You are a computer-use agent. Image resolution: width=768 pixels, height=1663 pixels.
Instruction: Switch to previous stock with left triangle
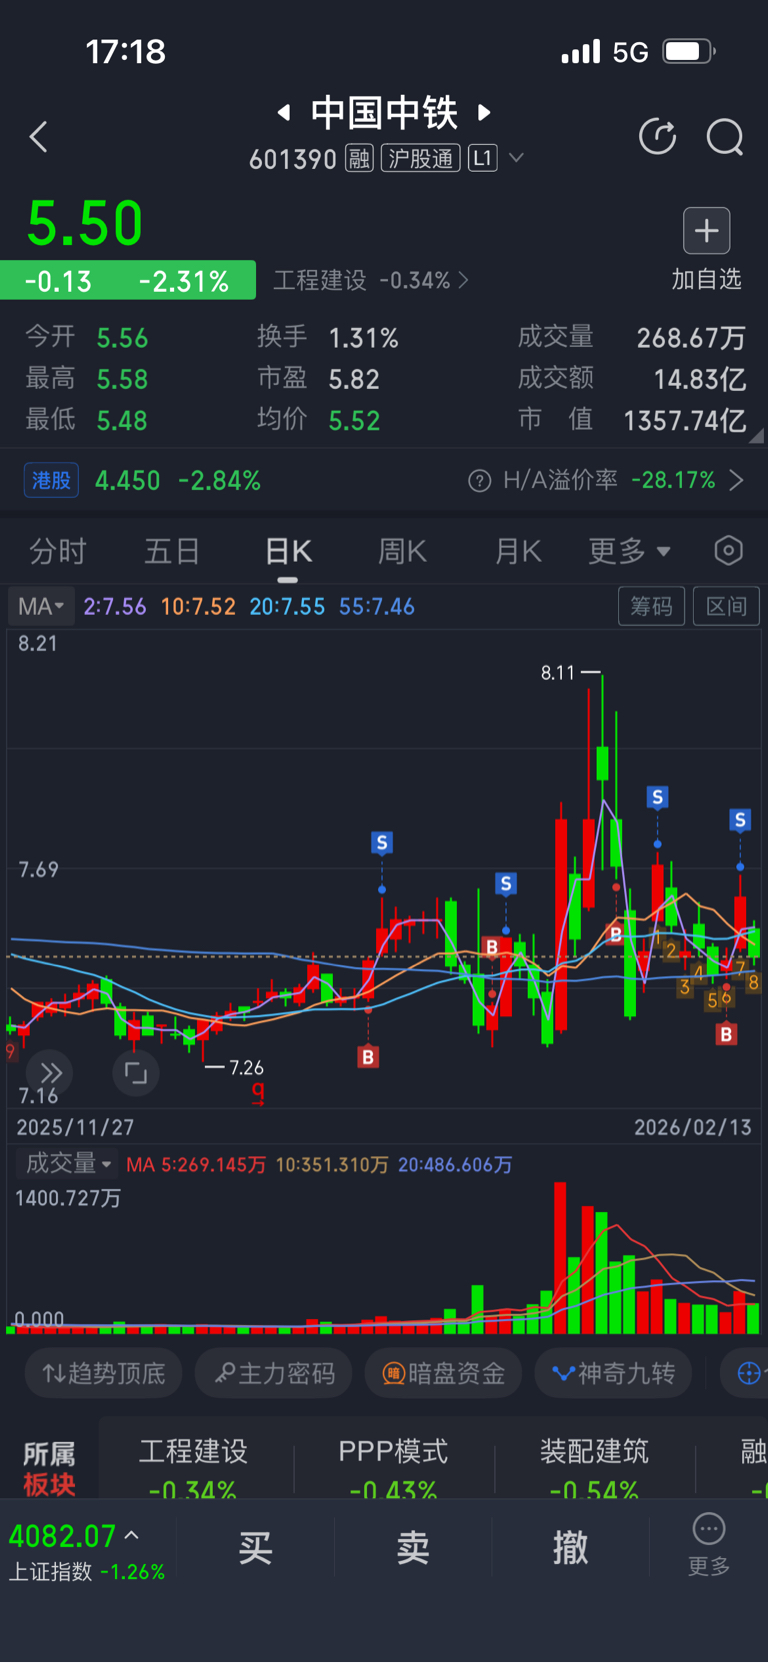pyautogui.click(x=284, y=112)
